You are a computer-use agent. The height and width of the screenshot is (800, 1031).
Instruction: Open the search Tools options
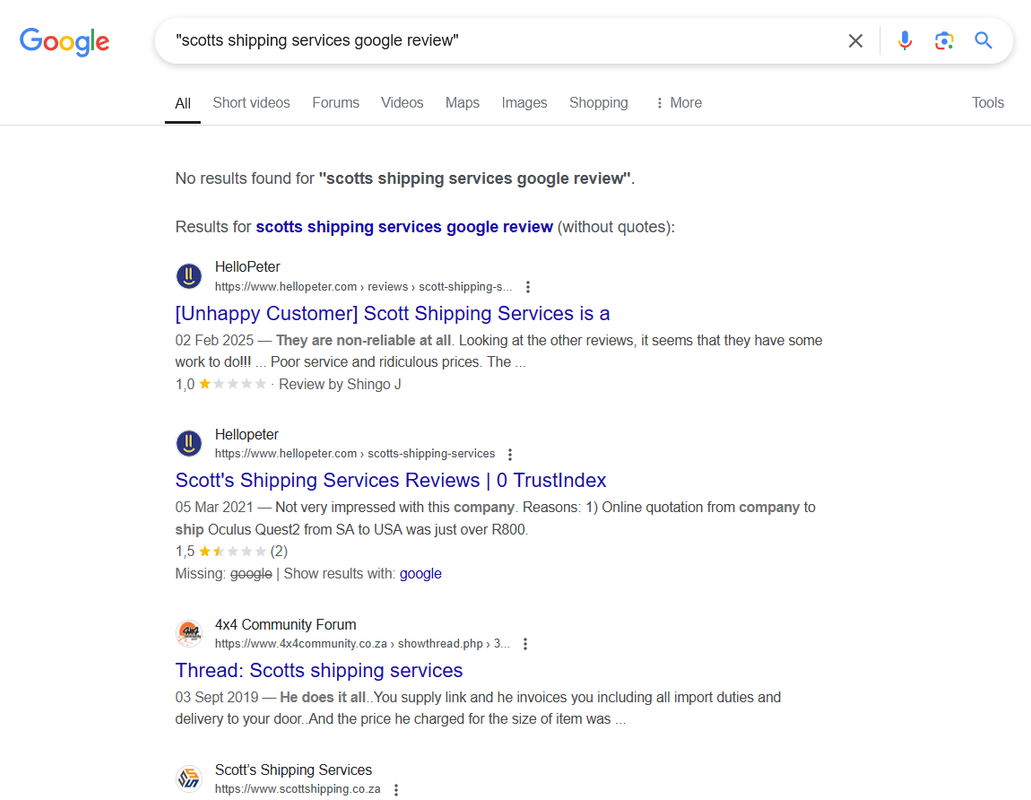point(988,103)
